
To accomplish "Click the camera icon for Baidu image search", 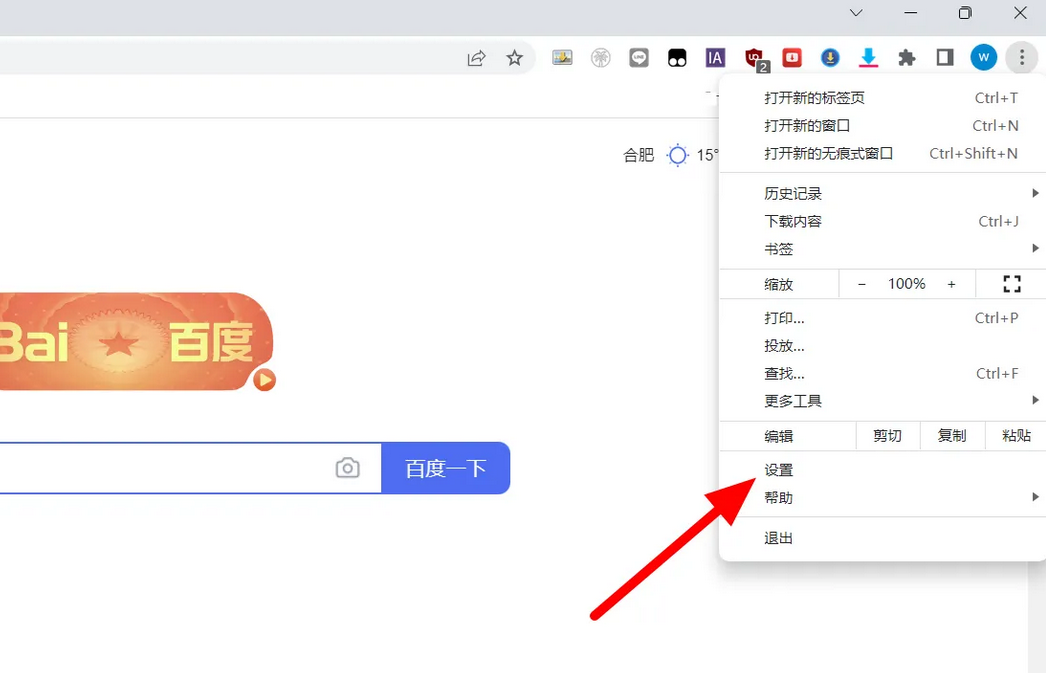I will [x=347, y=468].
